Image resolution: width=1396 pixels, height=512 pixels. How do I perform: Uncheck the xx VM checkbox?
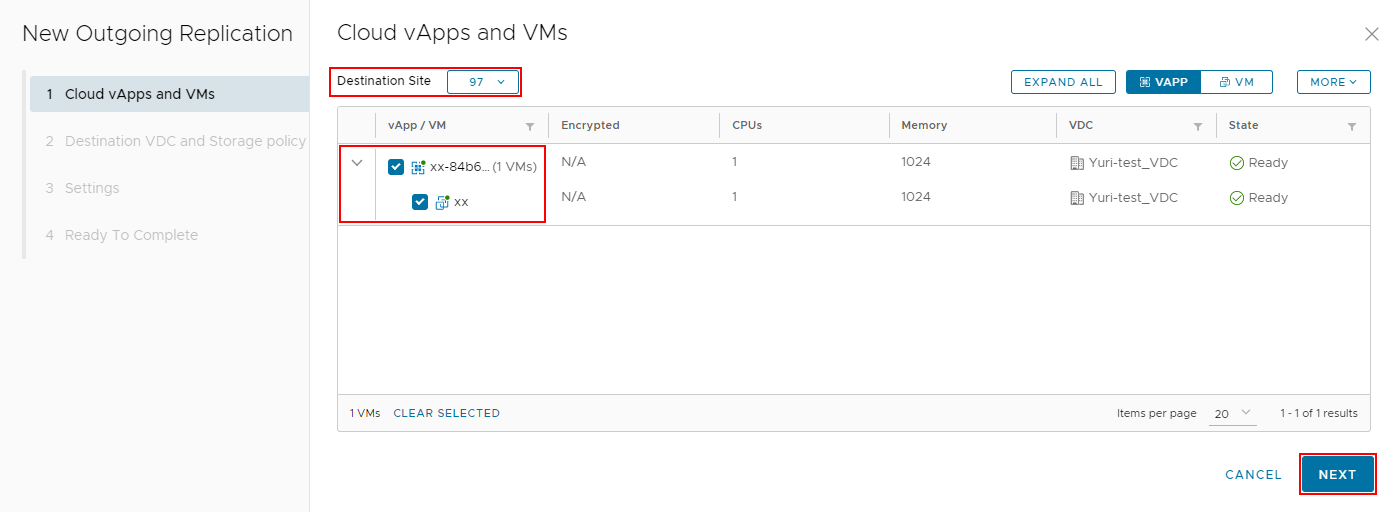tap(420, 202)
